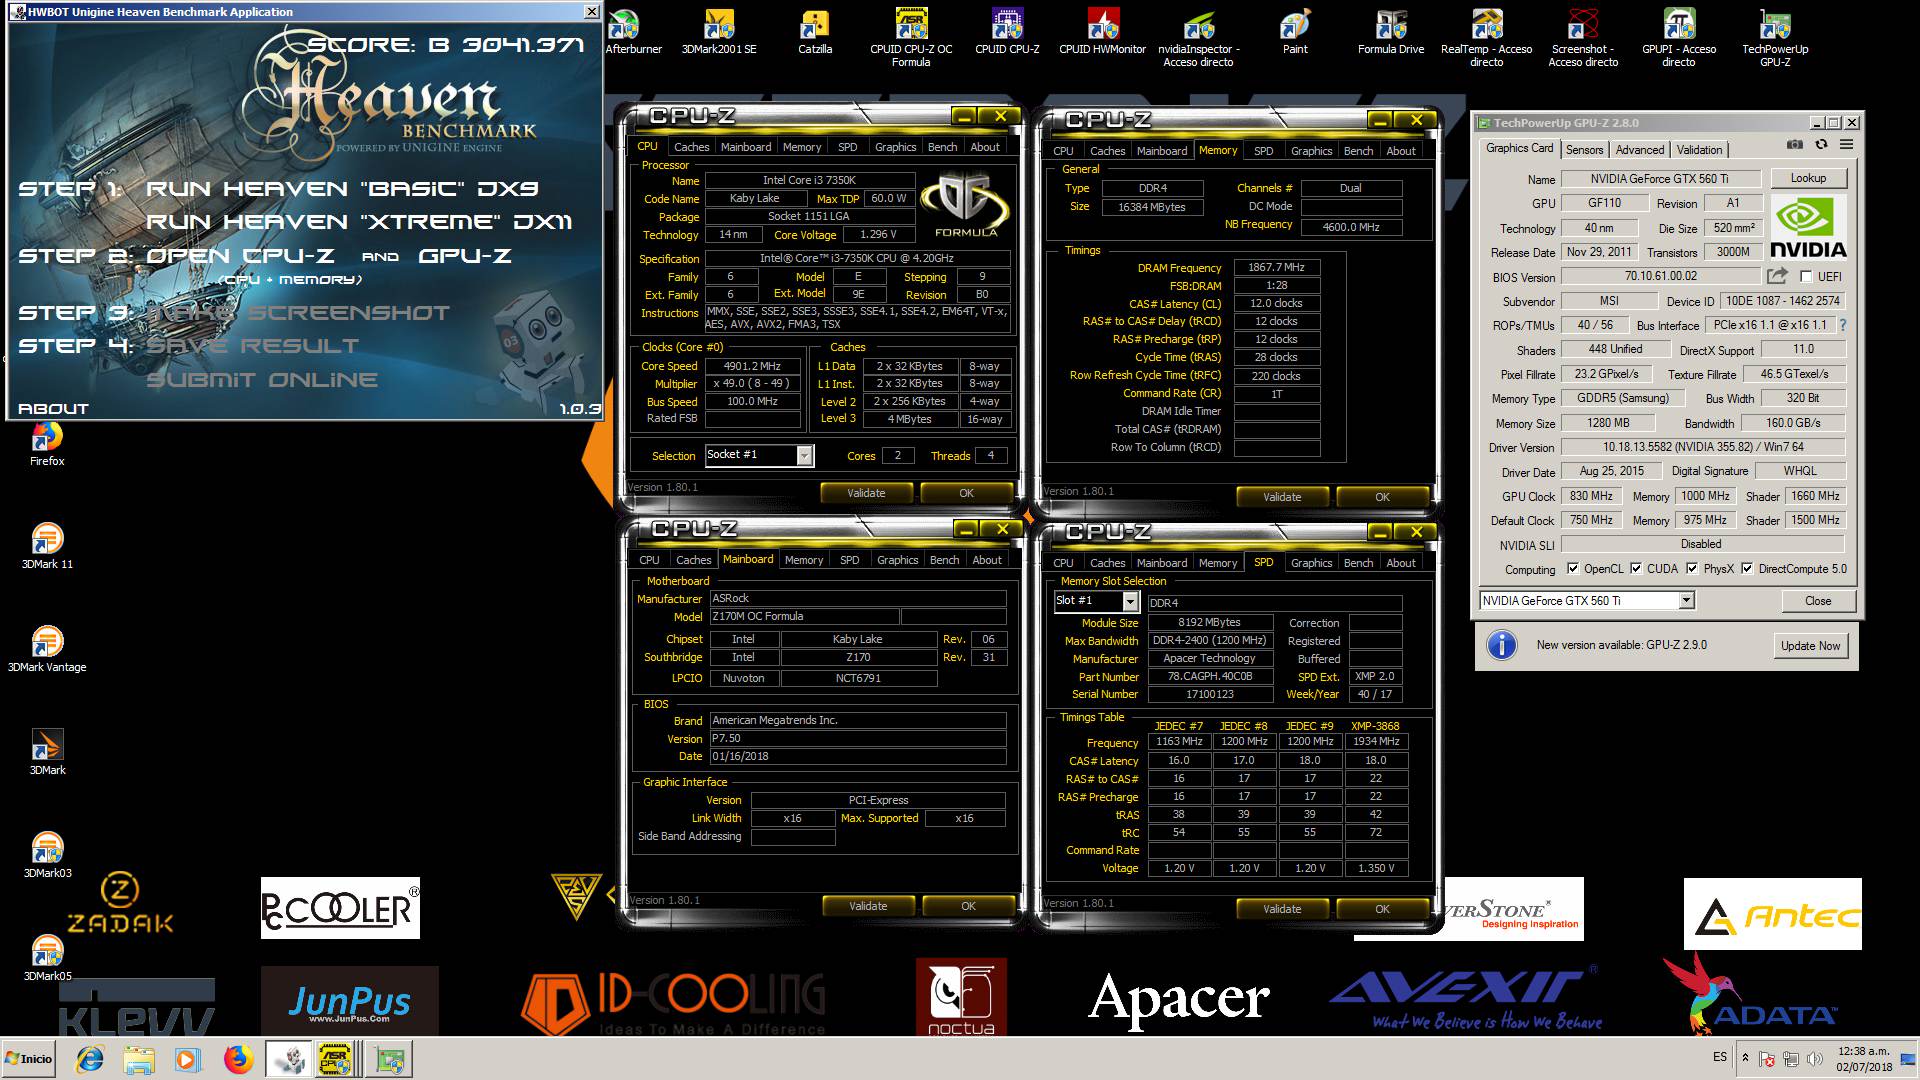Click the volume speaker icon in system tray
This screenshot has width=1920, height=1080.
pyautogui.click(x=1813, y=1059)
